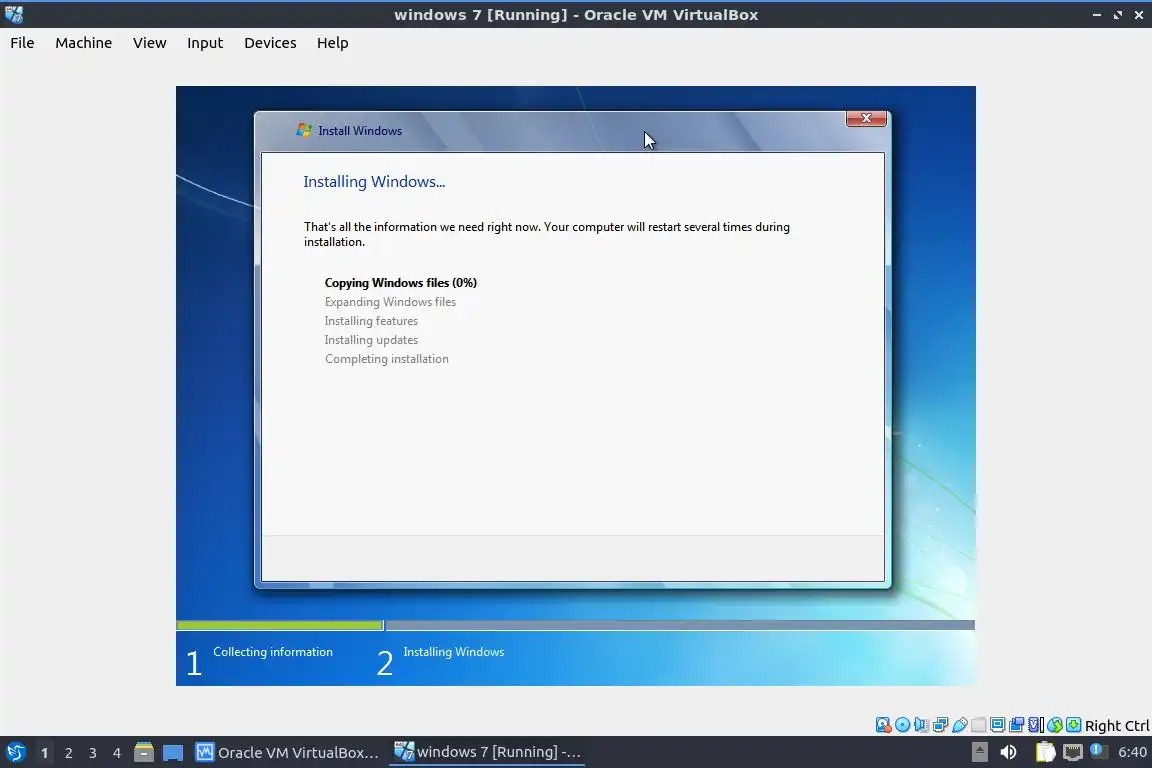1152x768 pixels.
Task: Click the 'Completing installation' step
Action: (x=386, y=359)
